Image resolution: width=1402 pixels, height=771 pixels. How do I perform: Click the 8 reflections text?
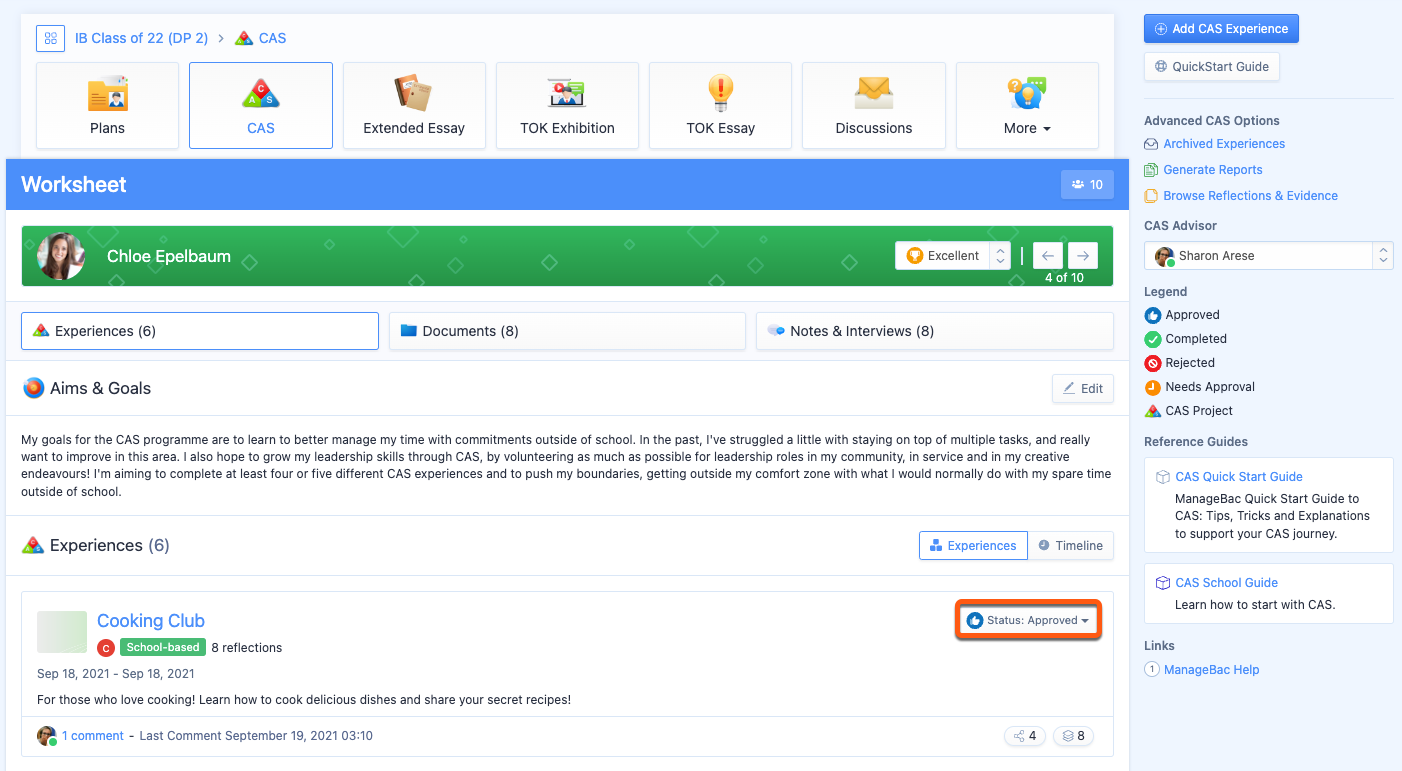[x=247, y=647]
